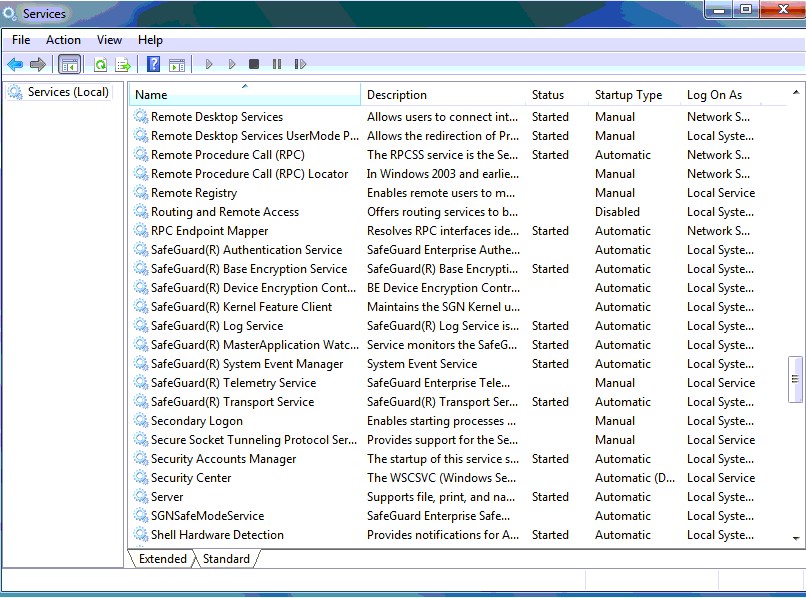This screenshot has width=806, height=598.
Task: Select SafeGuard(R) System Event Manager
Action: click(x=247, y=364)
